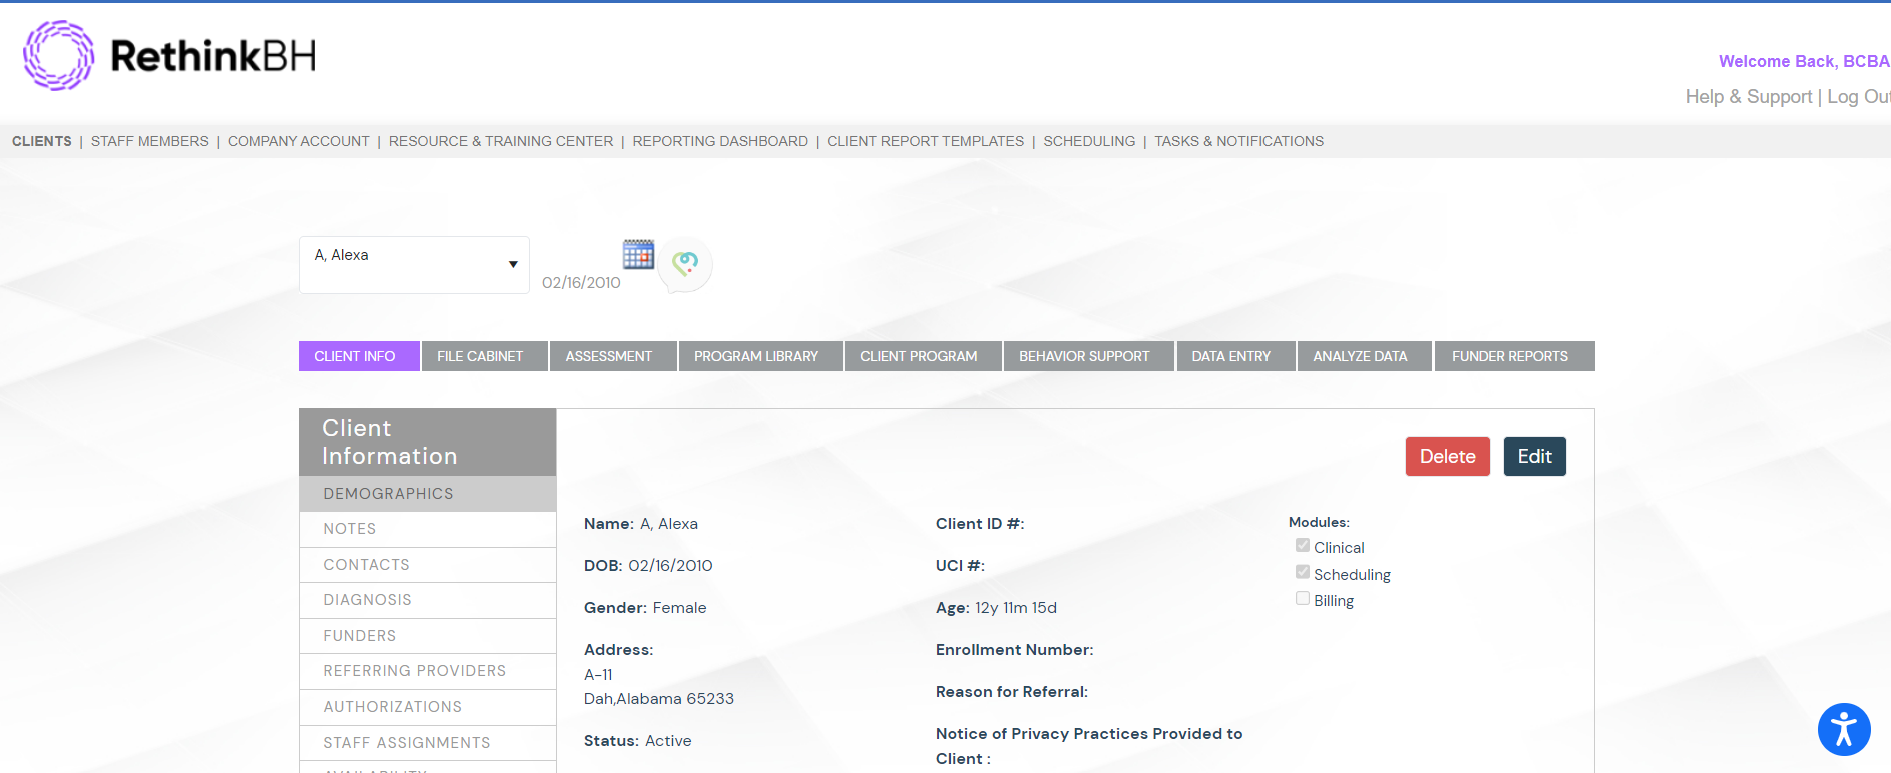Select Demographics in the sidebar
Image resolution: width=1891 pixels, height=773 pixels.
click(428, 494)
